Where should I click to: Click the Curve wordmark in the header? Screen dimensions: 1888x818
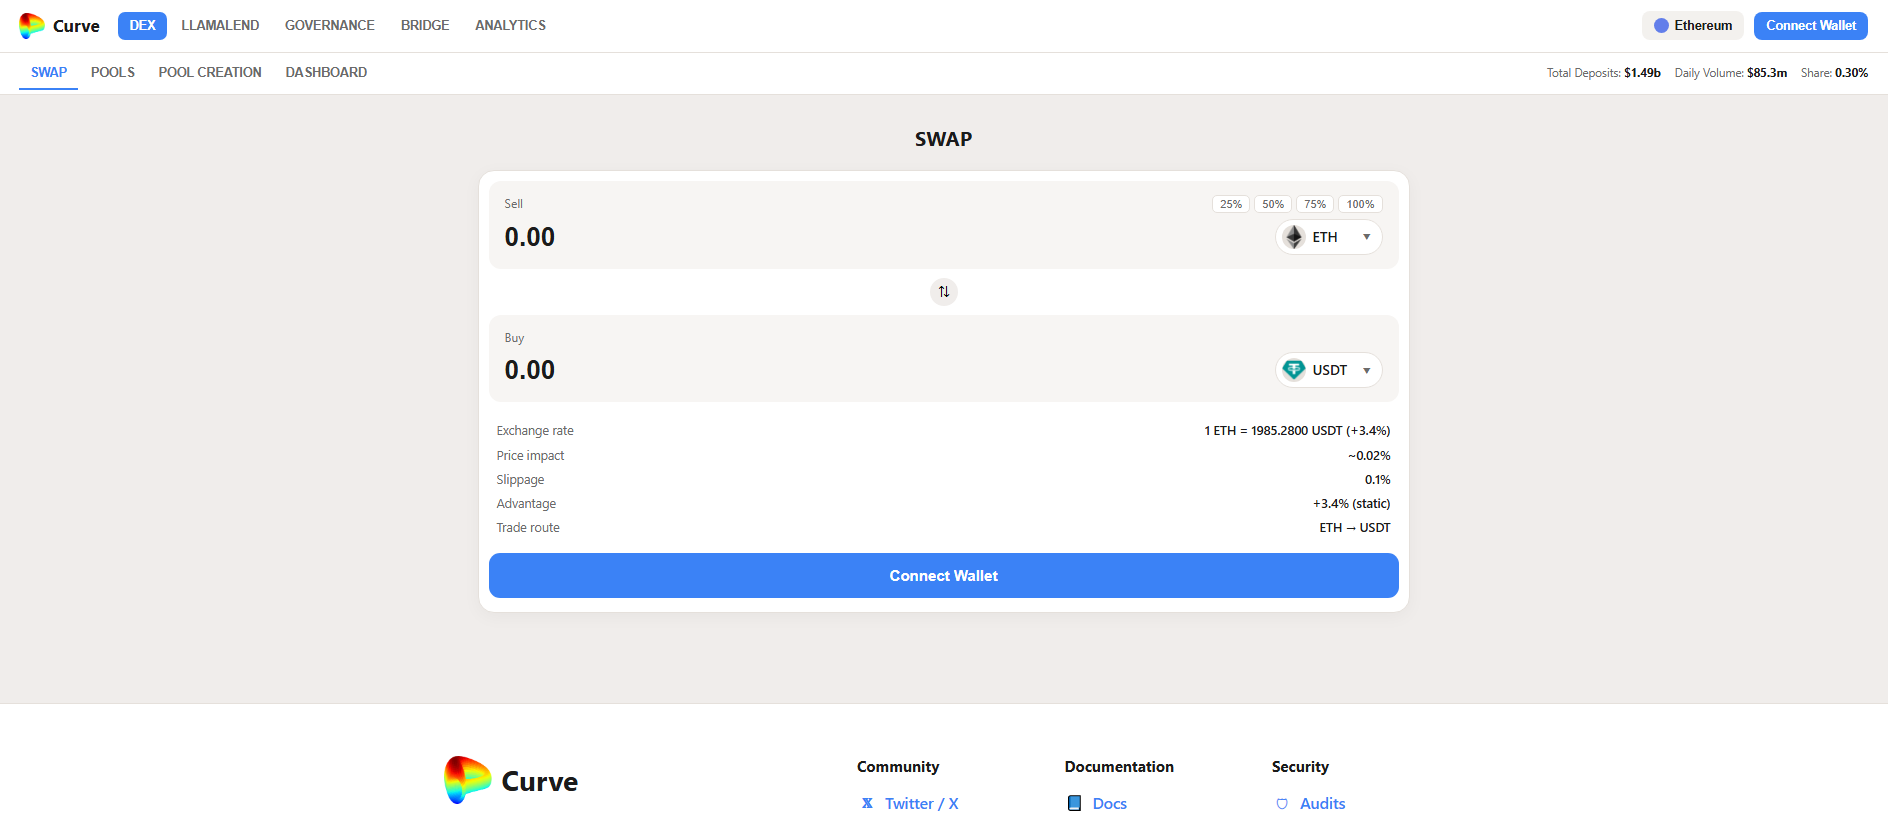(x=76, y=26)
